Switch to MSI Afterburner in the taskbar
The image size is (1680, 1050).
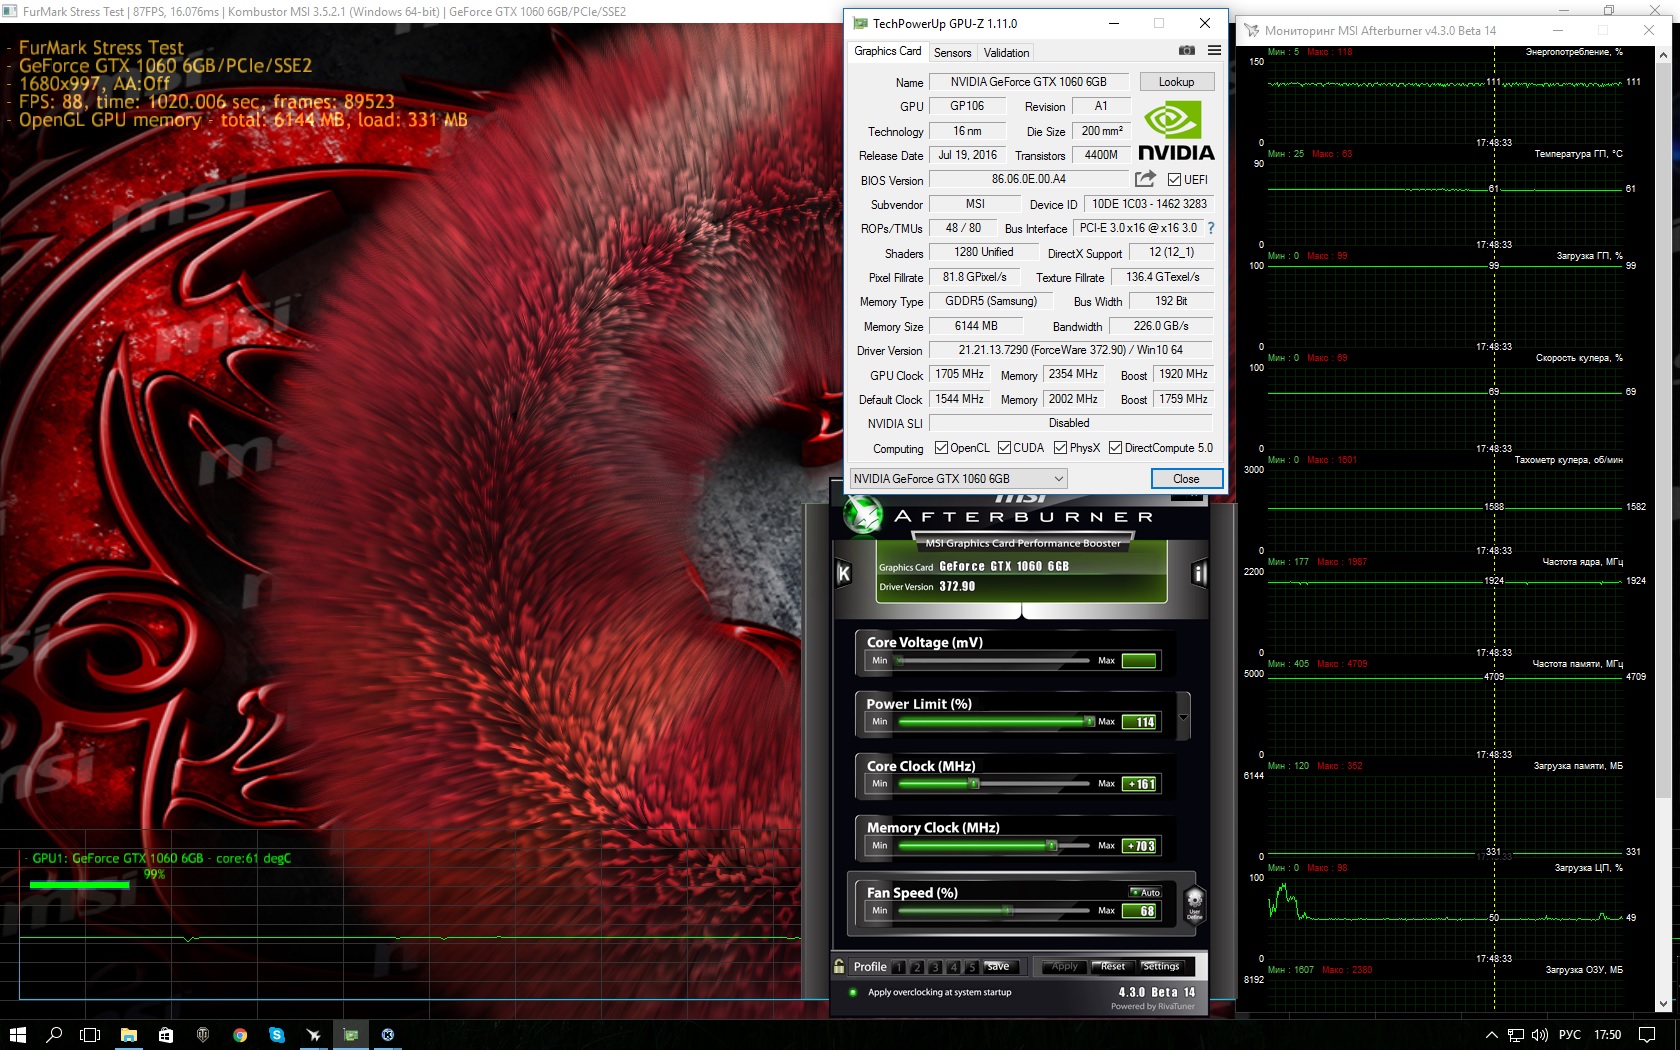314,1035
